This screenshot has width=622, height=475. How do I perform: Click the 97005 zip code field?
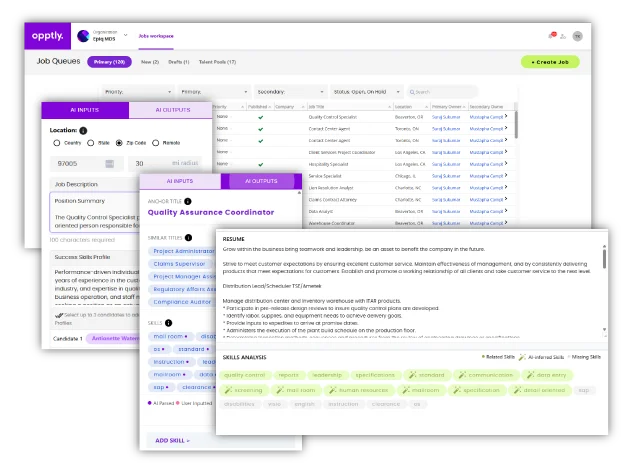(x=86, y=163)
